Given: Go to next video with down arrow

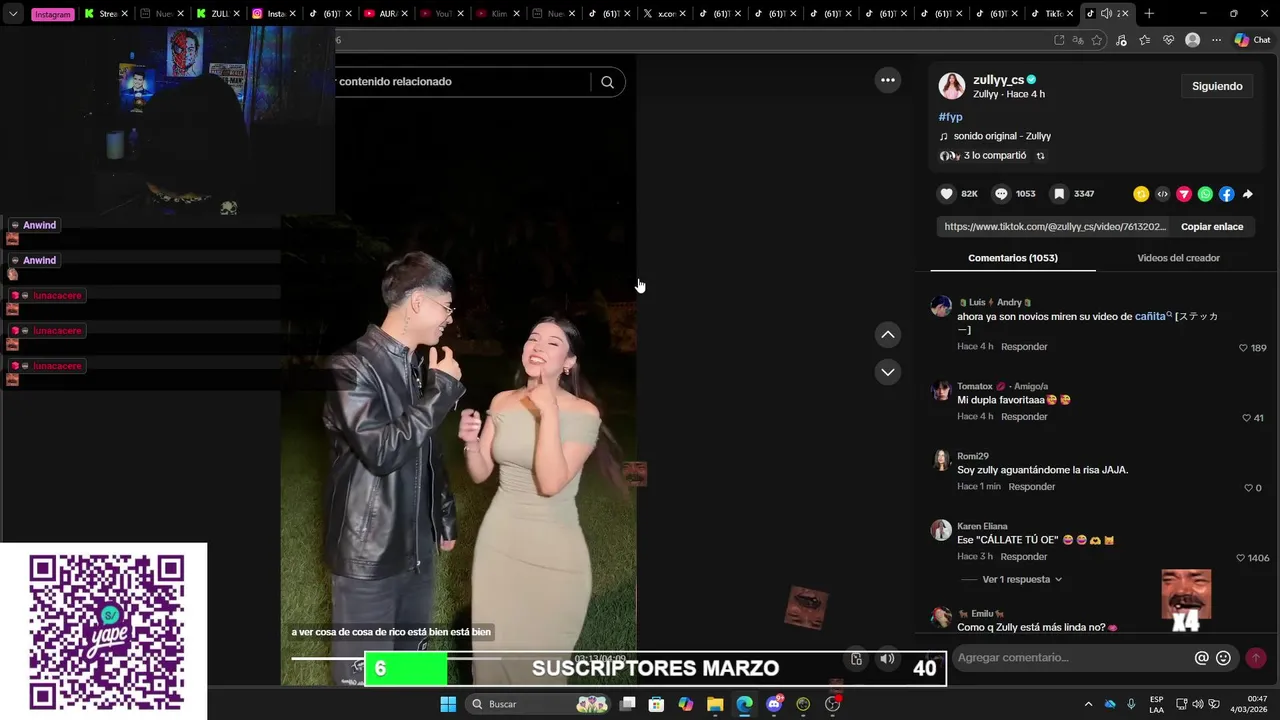Looking at the screenshot, I should pyautogui.click(x=887, y=372).
